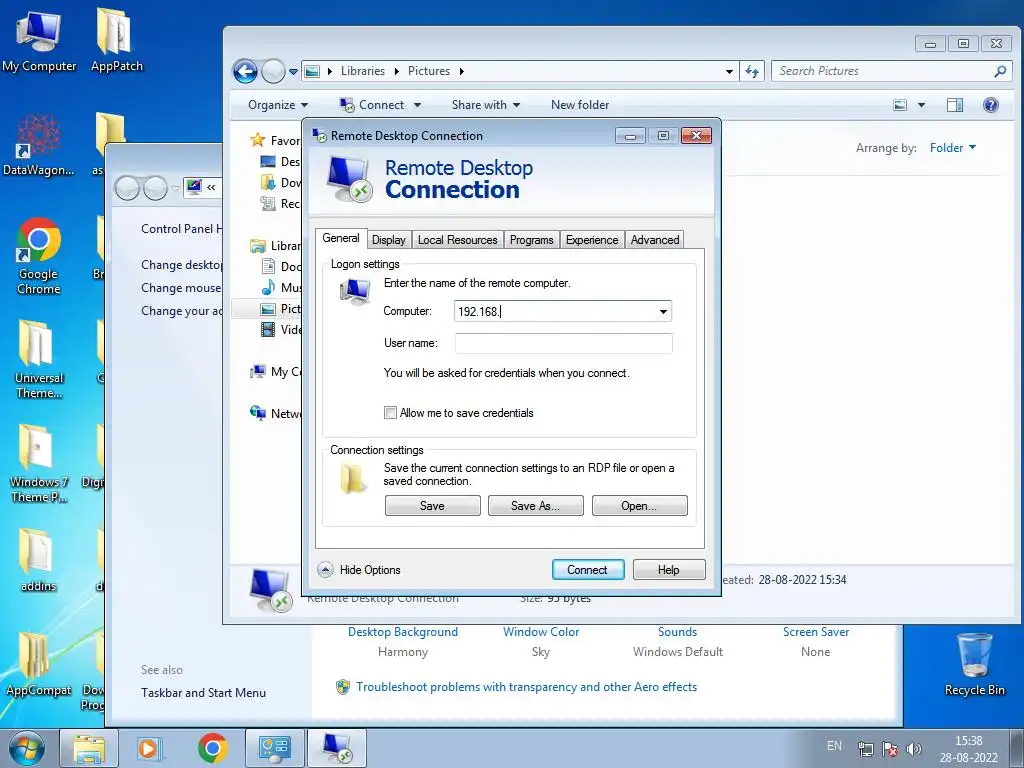Click the network tray icon
This screenshot has width=1024, height=768.
click(x=866, y=748)
